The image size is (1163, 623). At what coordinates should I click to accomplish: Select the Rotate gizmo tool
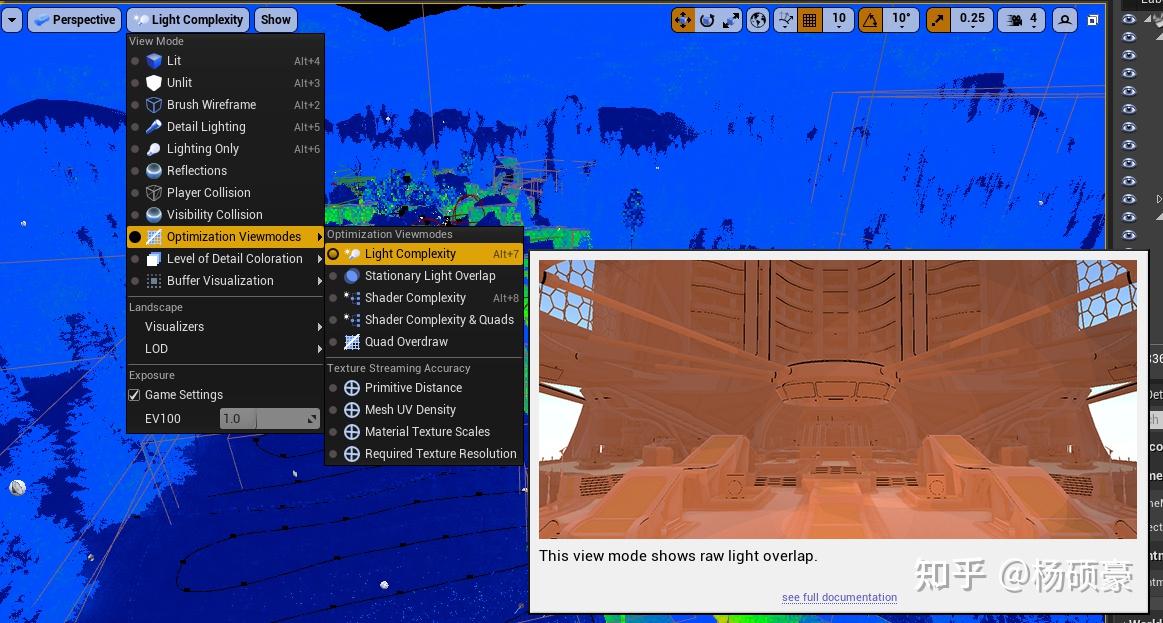coord(707,20)
